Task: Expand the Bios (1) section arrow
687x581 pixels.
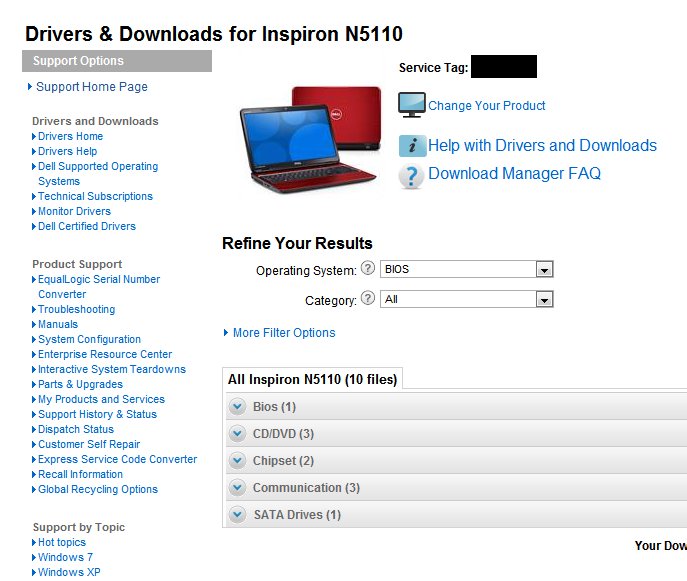Action: 237,407
